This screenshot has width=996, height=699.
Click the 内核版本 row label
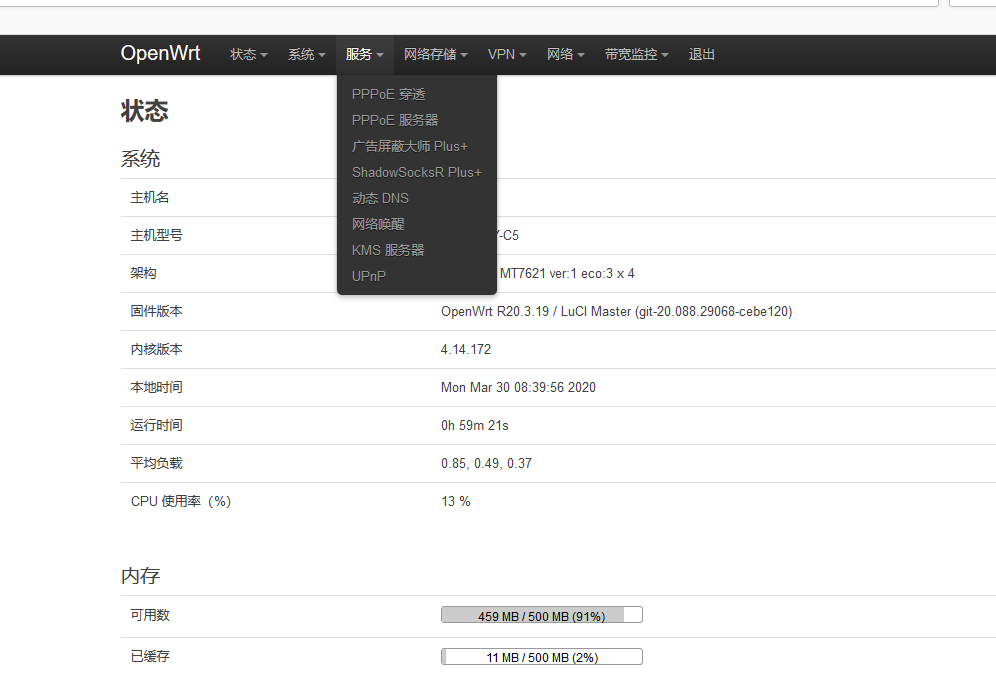pyautogui.click(x=156, y=350)
